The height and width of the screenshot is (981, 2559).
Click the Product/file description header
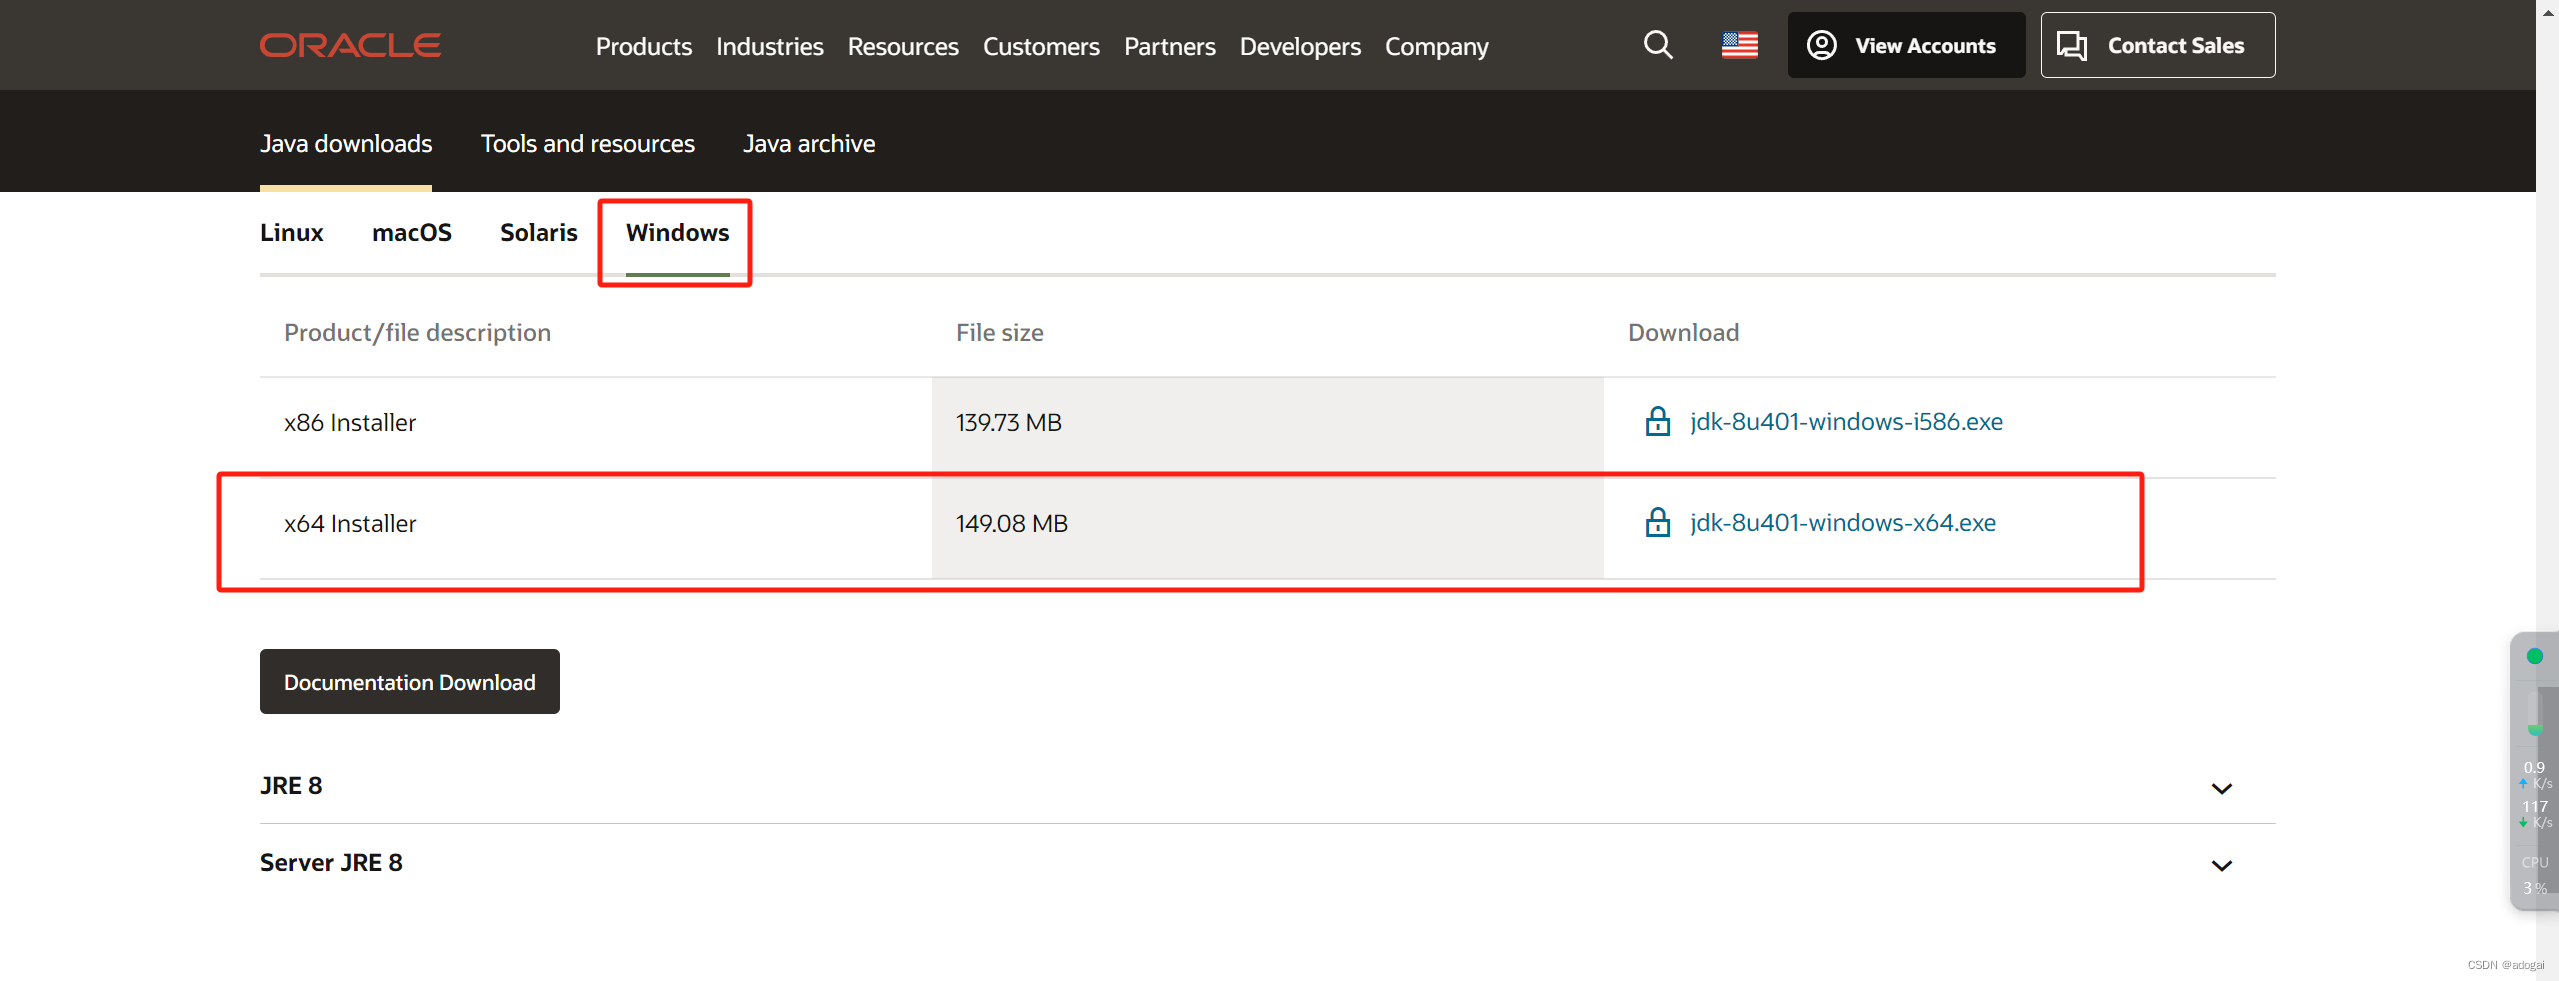417,333
